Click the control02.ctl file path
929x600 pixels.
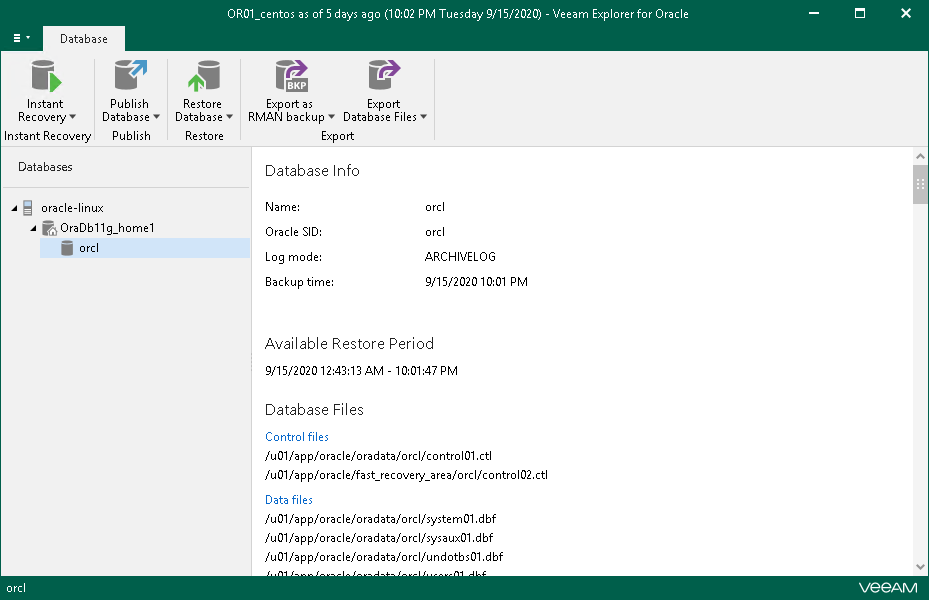pos(406,474)
